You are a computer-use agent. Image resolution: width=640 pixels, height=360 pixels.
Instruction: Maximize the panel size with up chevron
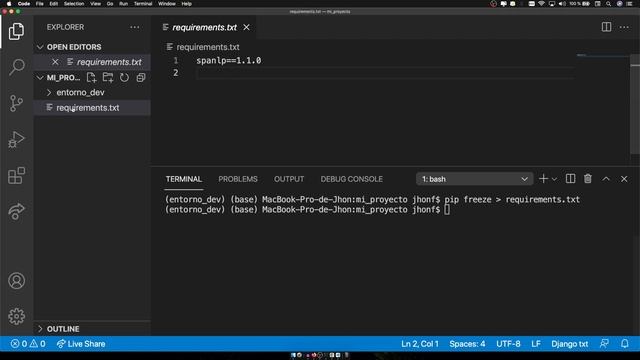pyautogui.click(x=606, y=179)
